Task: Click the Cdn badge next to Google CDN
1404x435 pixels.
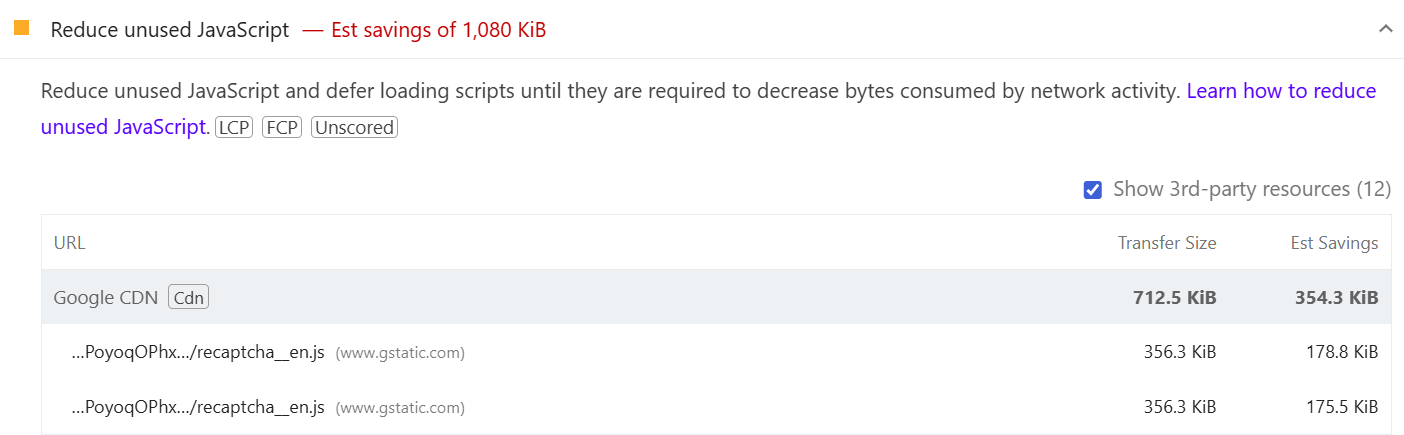Action: pos(189,297)
